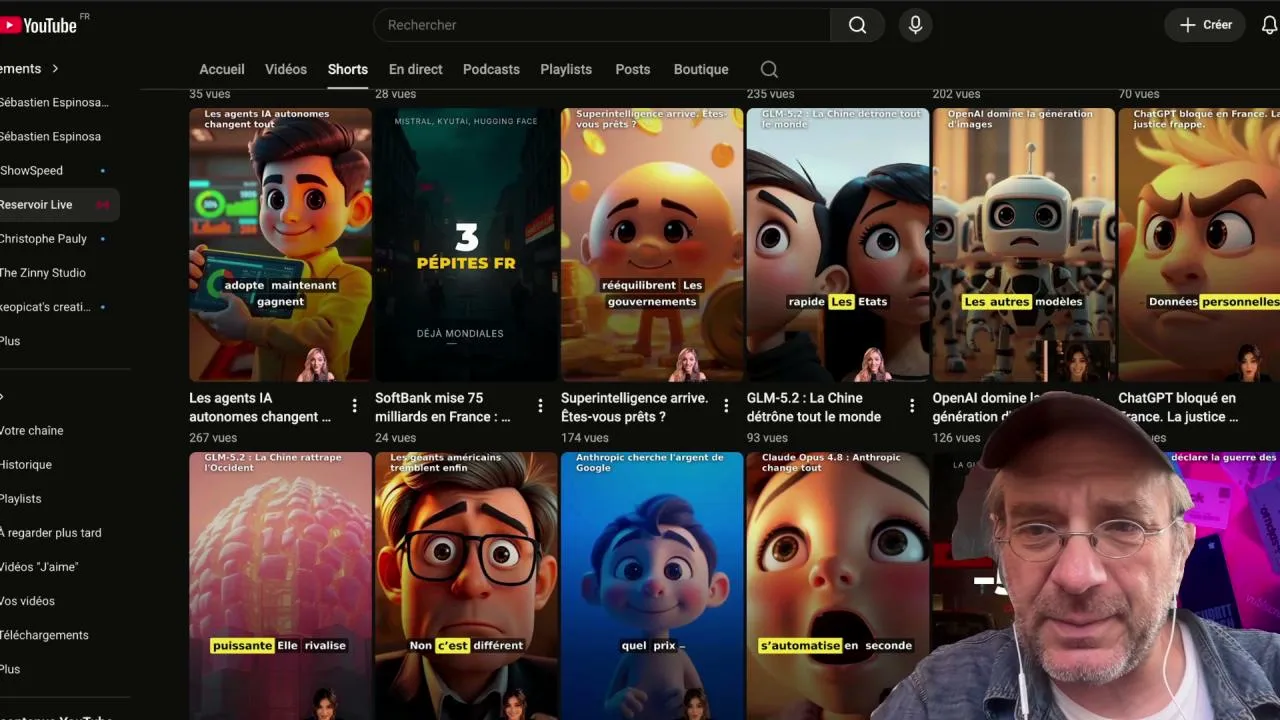Play Les géants américains tremblent thumbnail
The image size is (1280, 720).
(466, 586)
